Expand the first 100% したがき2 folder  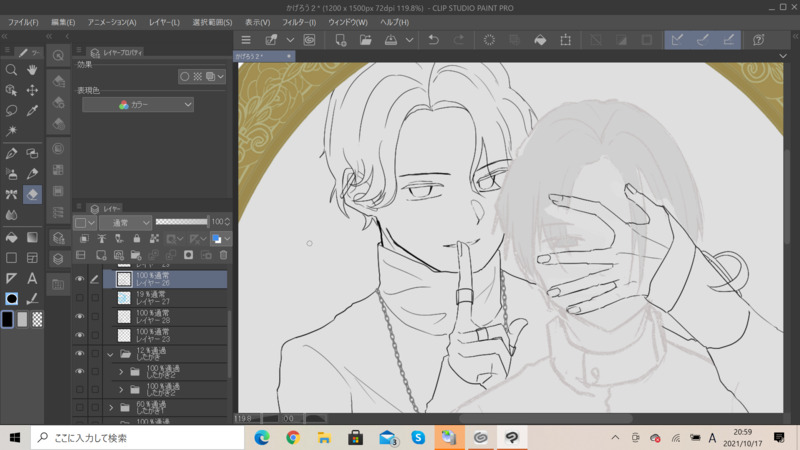coord(121,372)
